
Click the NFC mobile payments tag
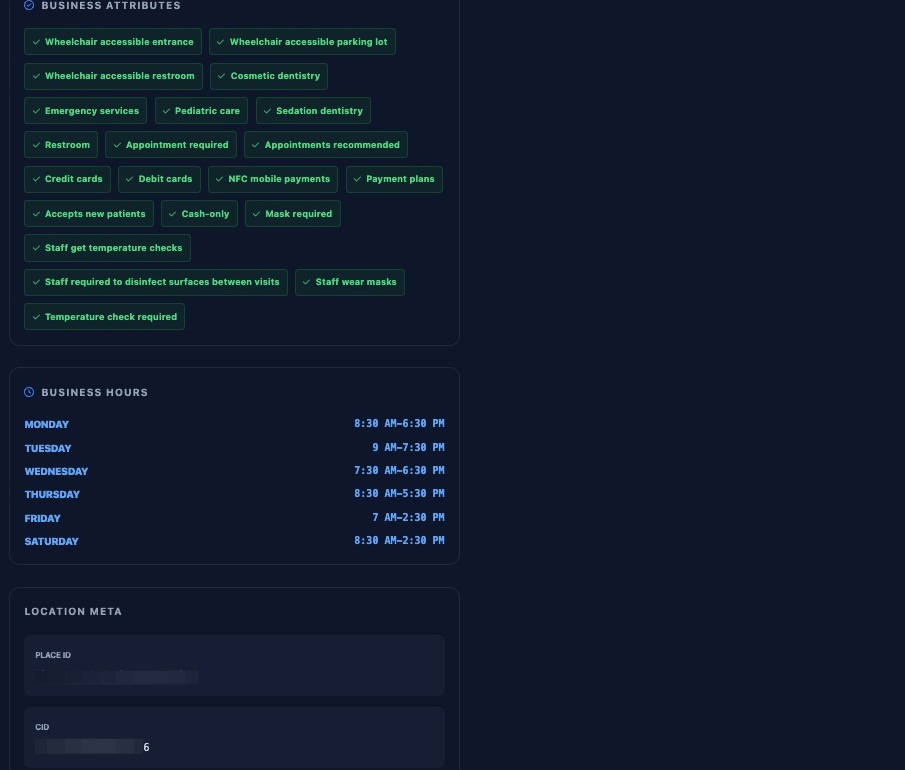[273, 179]
